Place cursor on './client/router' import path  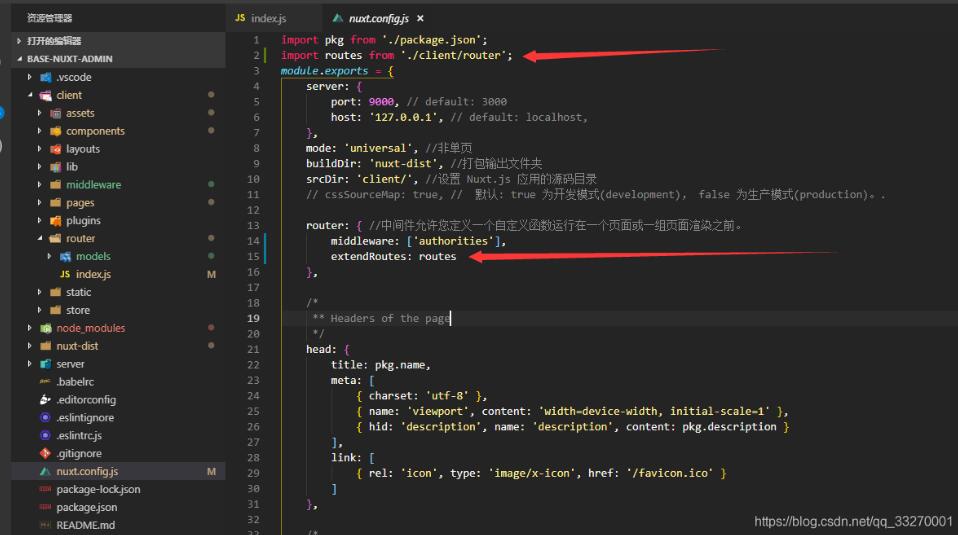[x=453, y=55]
